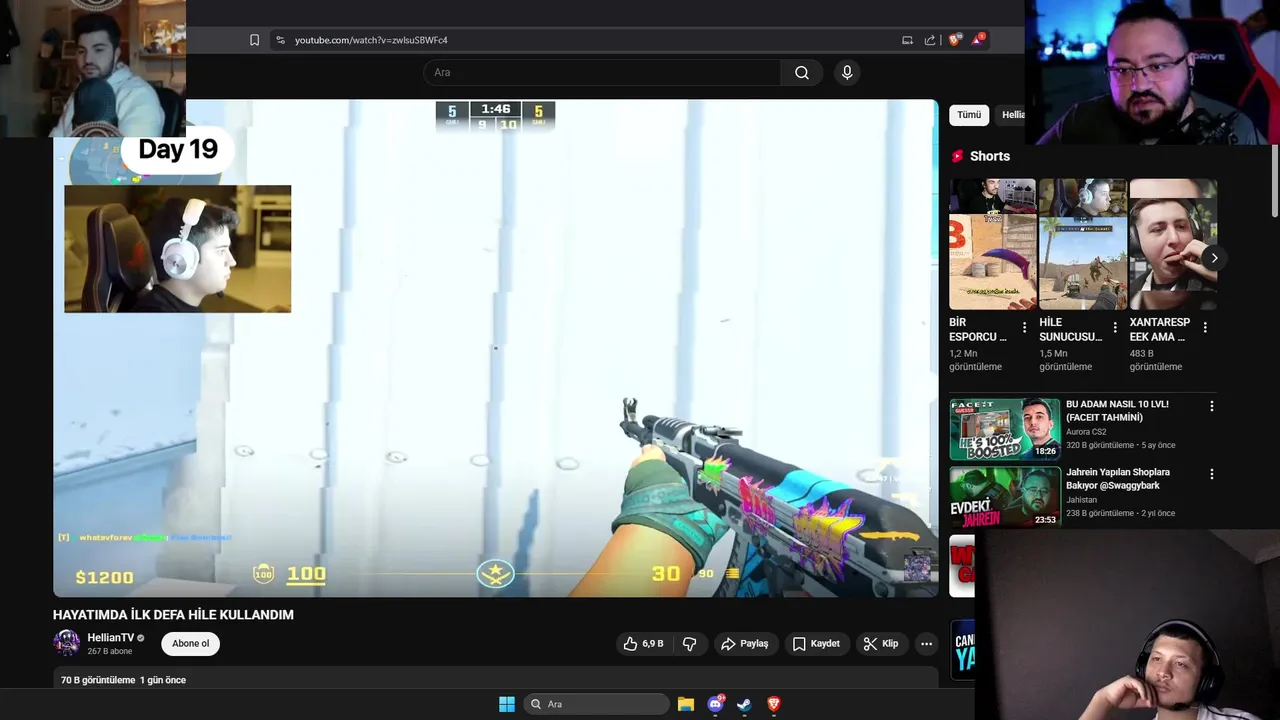Click the Paylaş share button
This screenshot has height=720, width=1280.
(745, 644)
